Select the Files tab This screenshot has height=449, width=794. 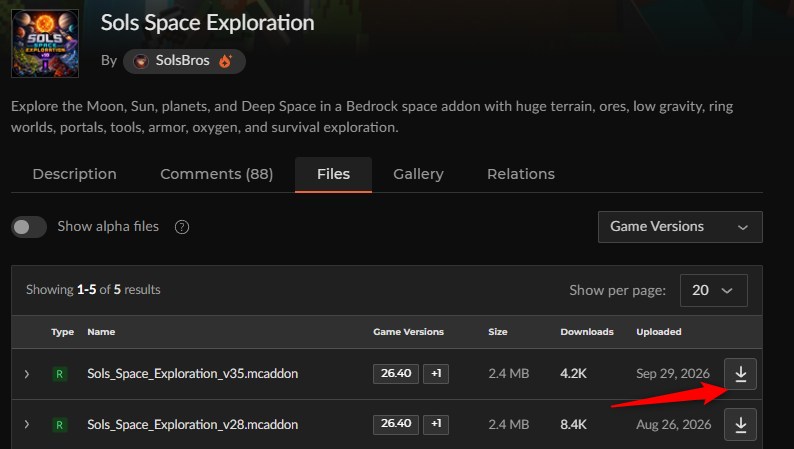pyautogui.click(x=333, y=174)
